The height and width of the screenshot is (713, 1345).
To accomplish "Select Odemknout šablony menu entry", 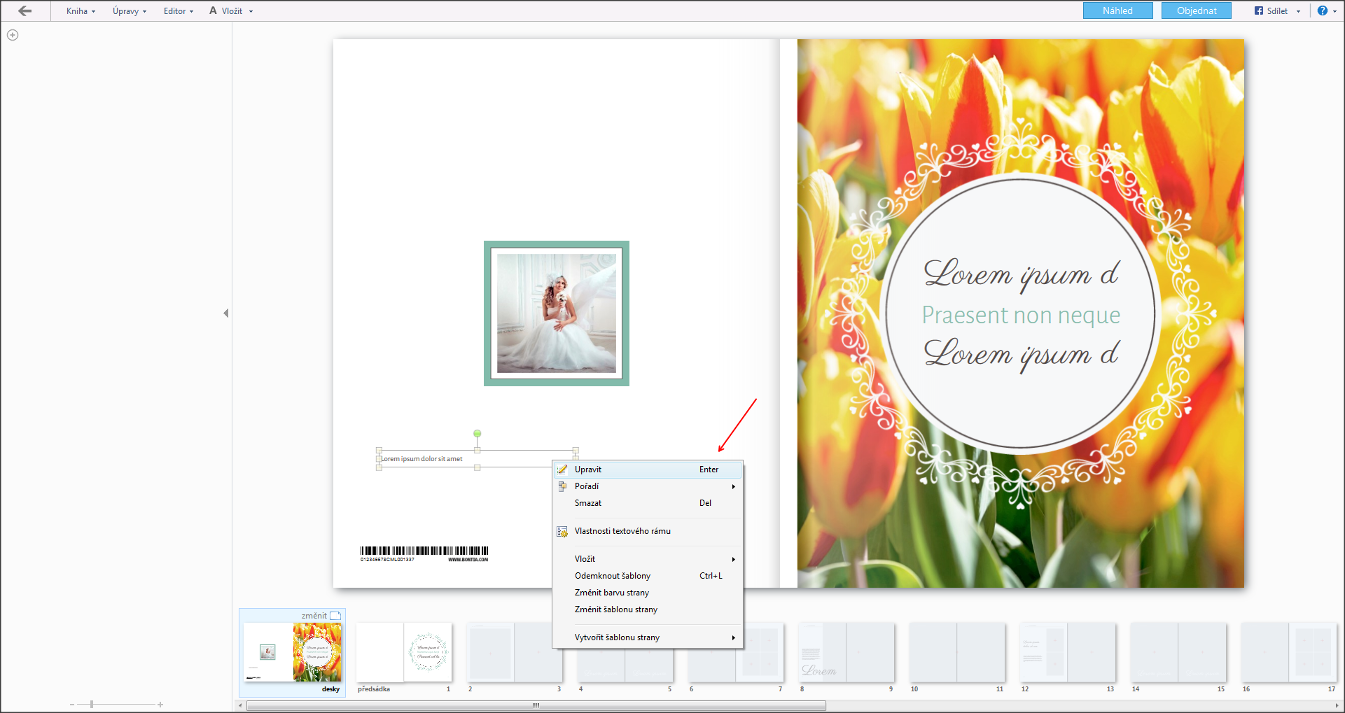I will click(648, 576).
